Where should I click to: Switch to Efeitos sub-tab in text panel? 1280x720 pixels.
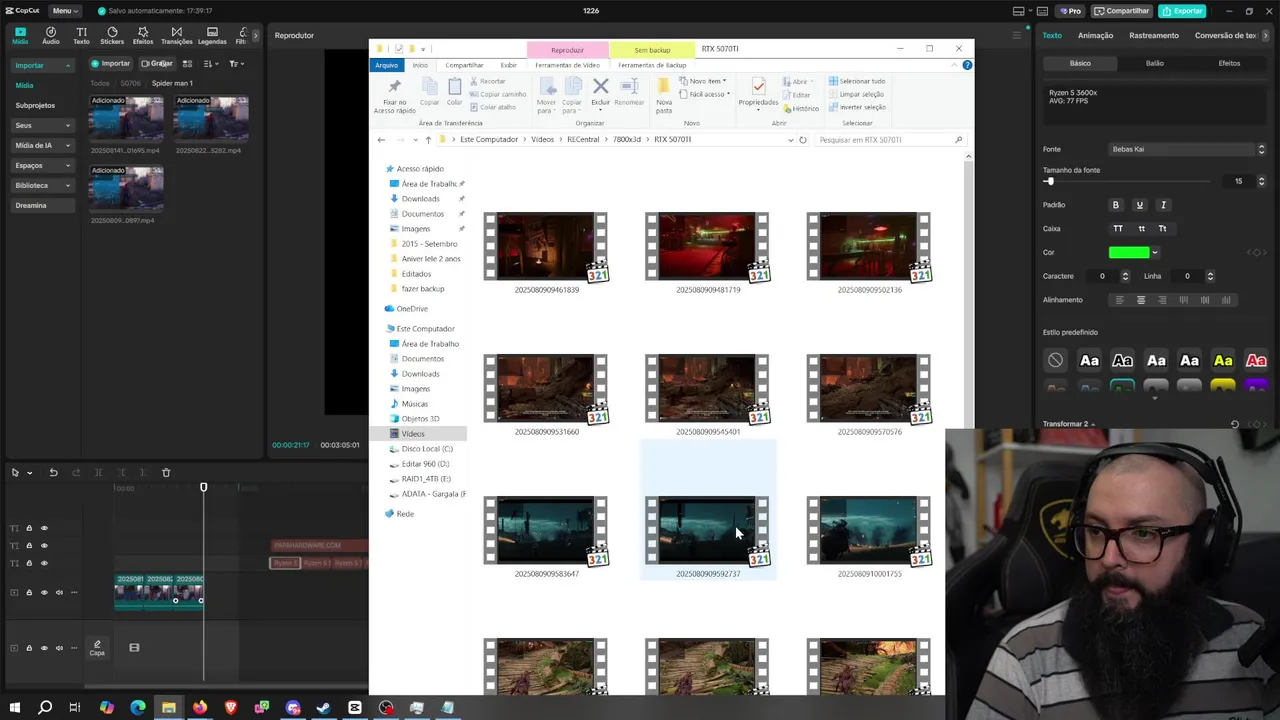1229,63
